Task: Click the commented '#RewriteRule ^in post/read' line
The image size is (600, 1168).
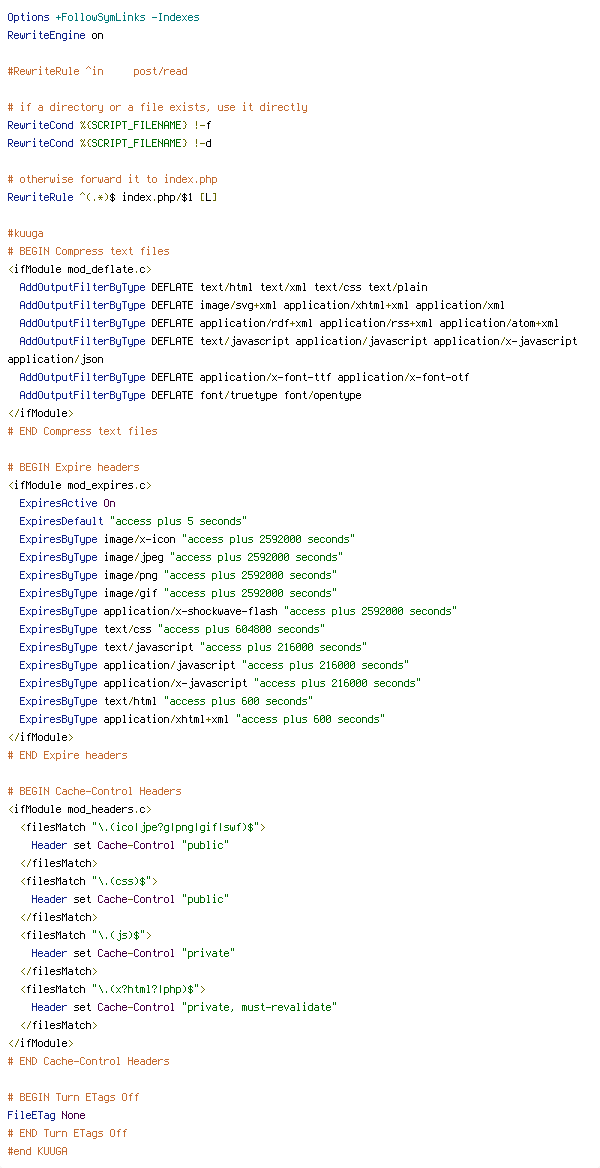Action: pyautogui.click(x=98, y=72)
